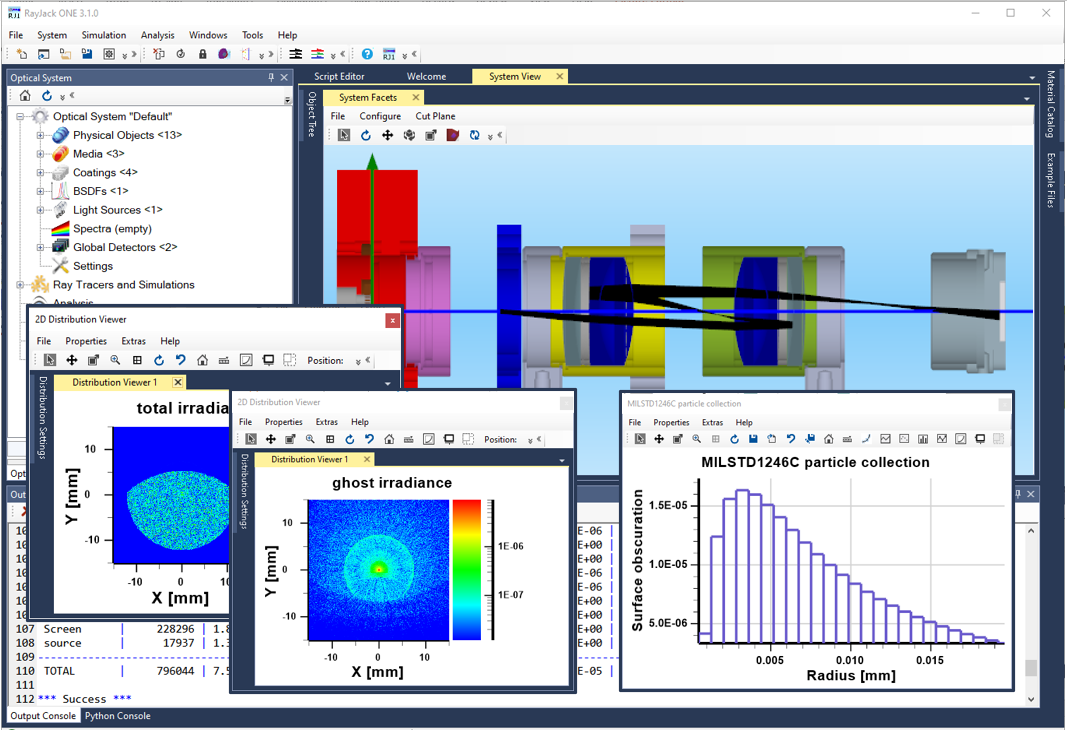Screen dimensions: 1067x730
Task: Click the zoom magnifier icon in Distribution Viewer
Action: tap(115, 359)
